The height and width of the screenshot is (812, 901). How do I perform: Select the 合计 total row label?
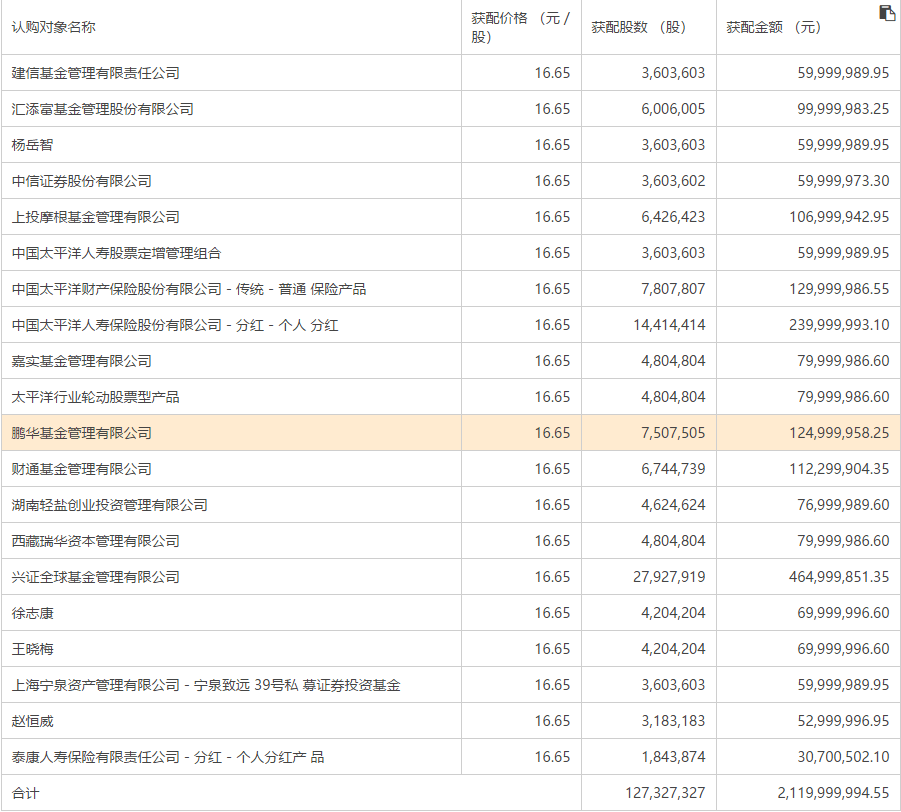[25, 793]
